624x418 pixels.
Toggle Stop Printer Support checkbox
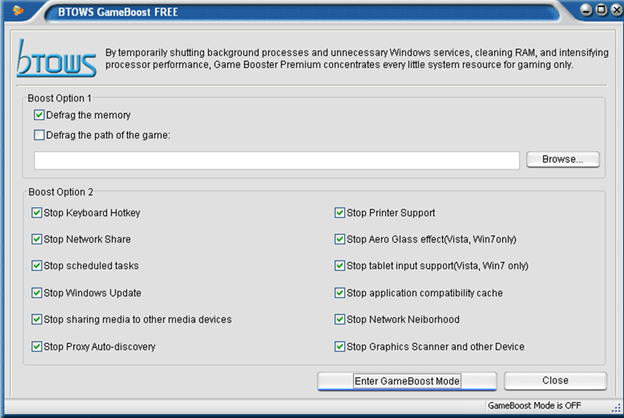[x=340, y=213]
